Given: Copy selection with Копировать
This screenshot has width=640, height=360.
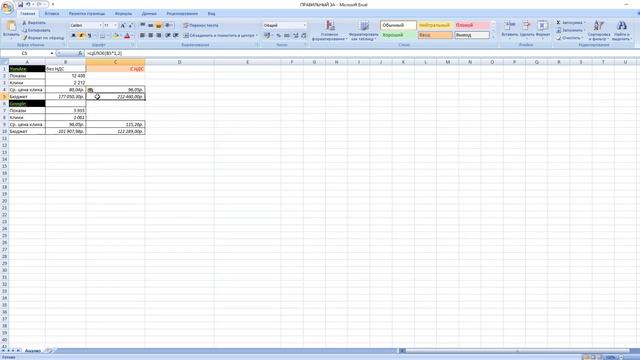Looking at the screenshot, I should pos(36,30).
